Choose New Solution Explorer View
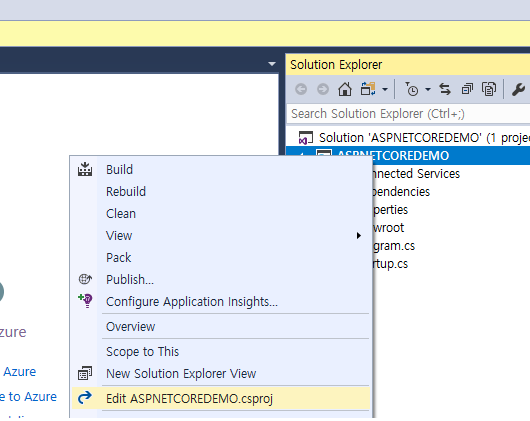530x421 pixels. click(221, 374)
